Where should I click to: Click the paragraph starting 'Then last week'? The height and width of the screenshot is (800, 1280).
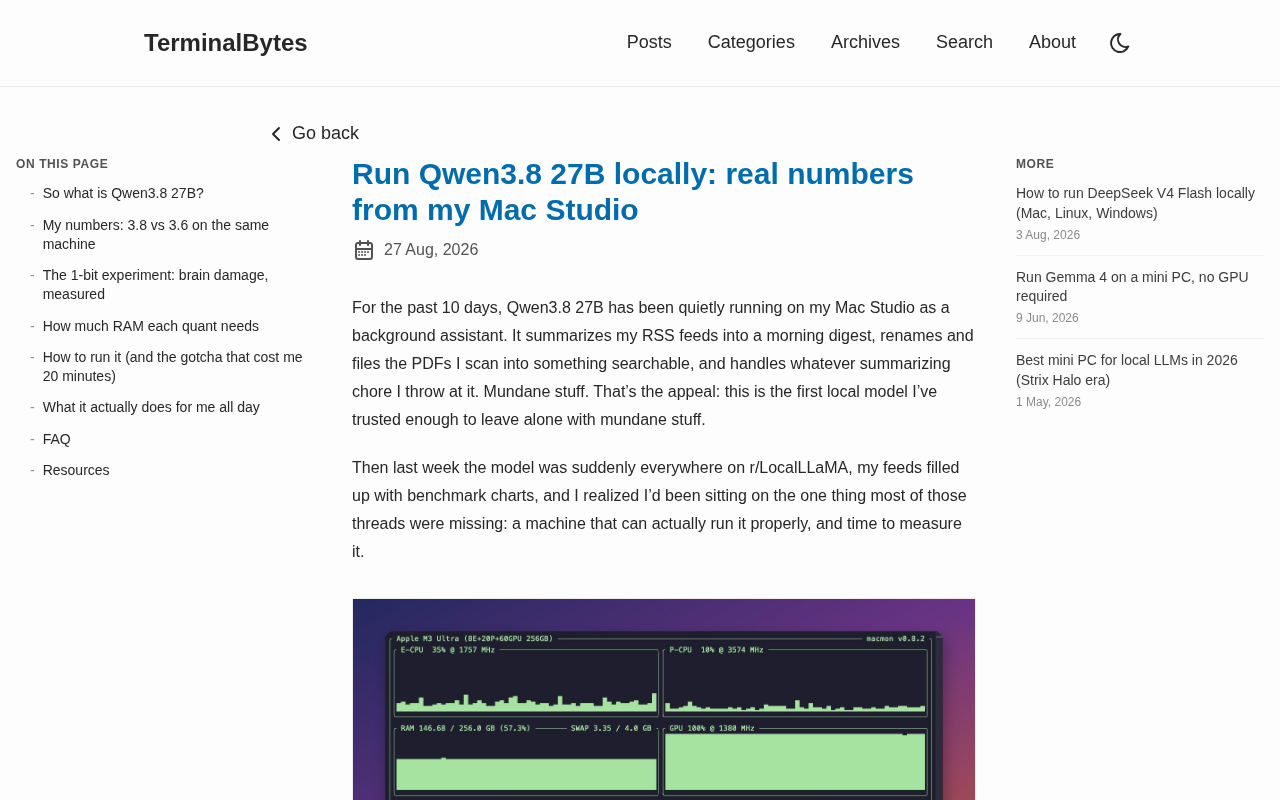(x=659, y=509)
